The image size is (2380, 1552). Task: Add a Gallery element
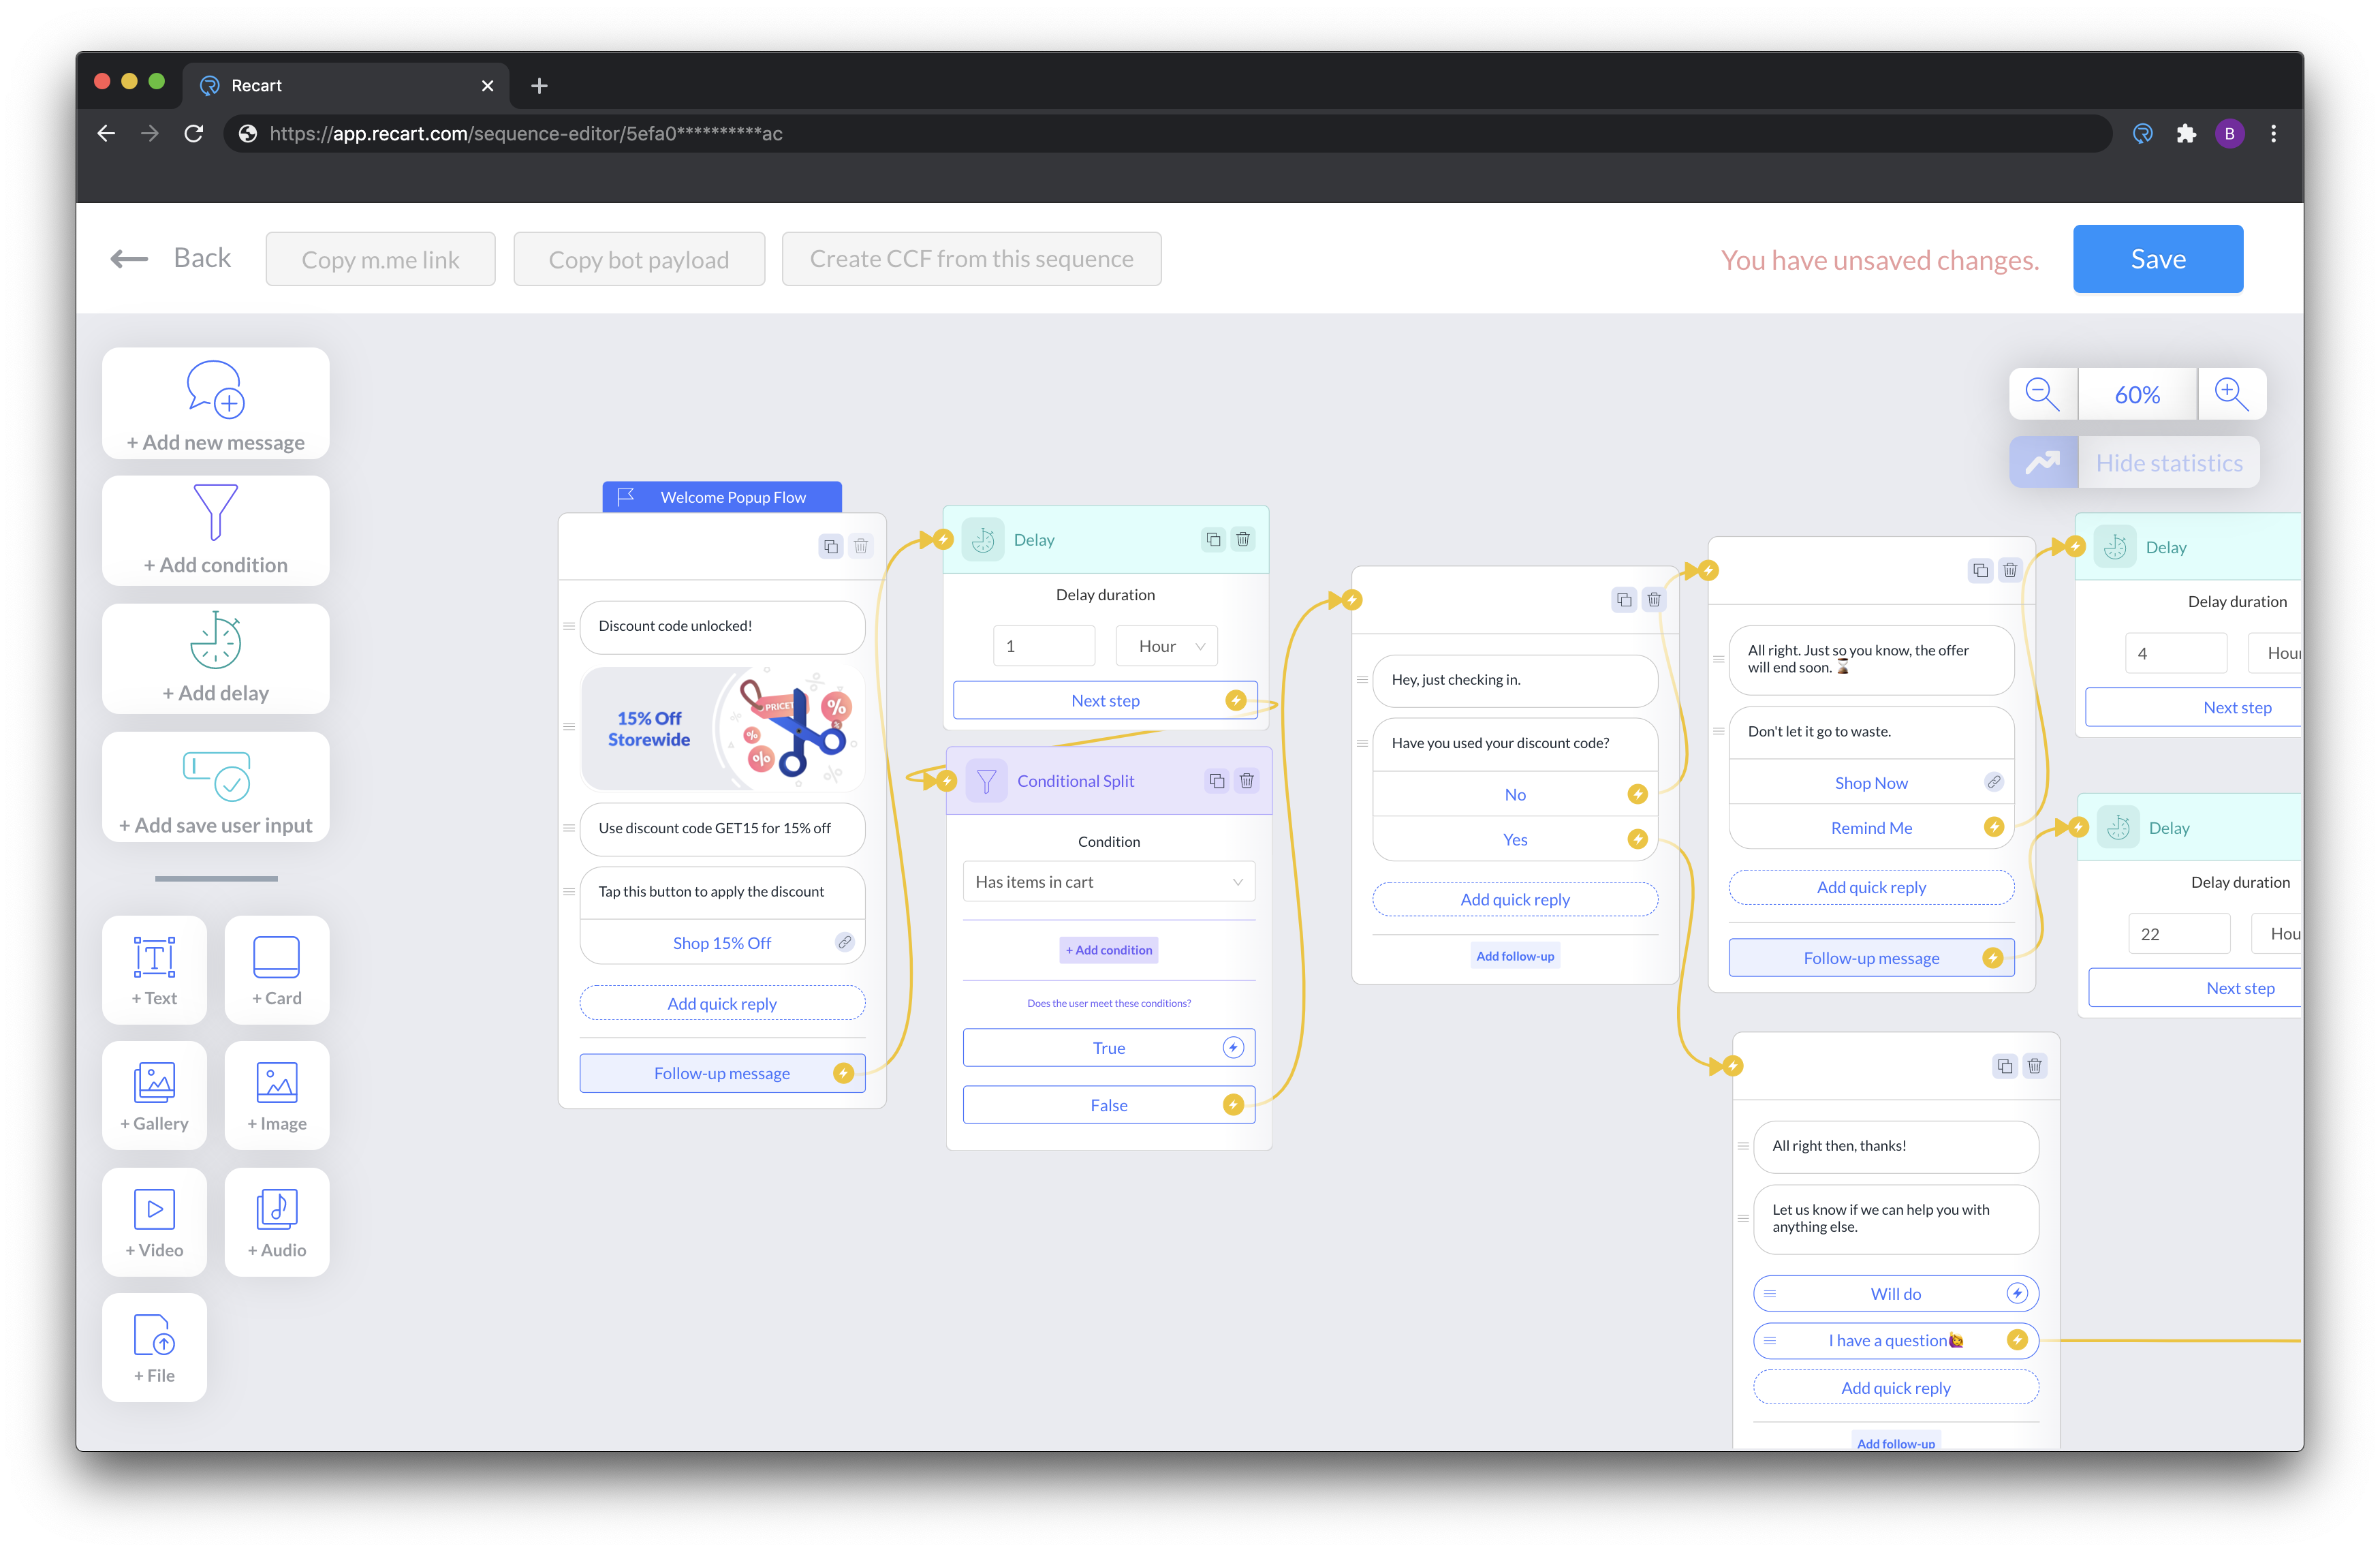tap(154, 1095)
